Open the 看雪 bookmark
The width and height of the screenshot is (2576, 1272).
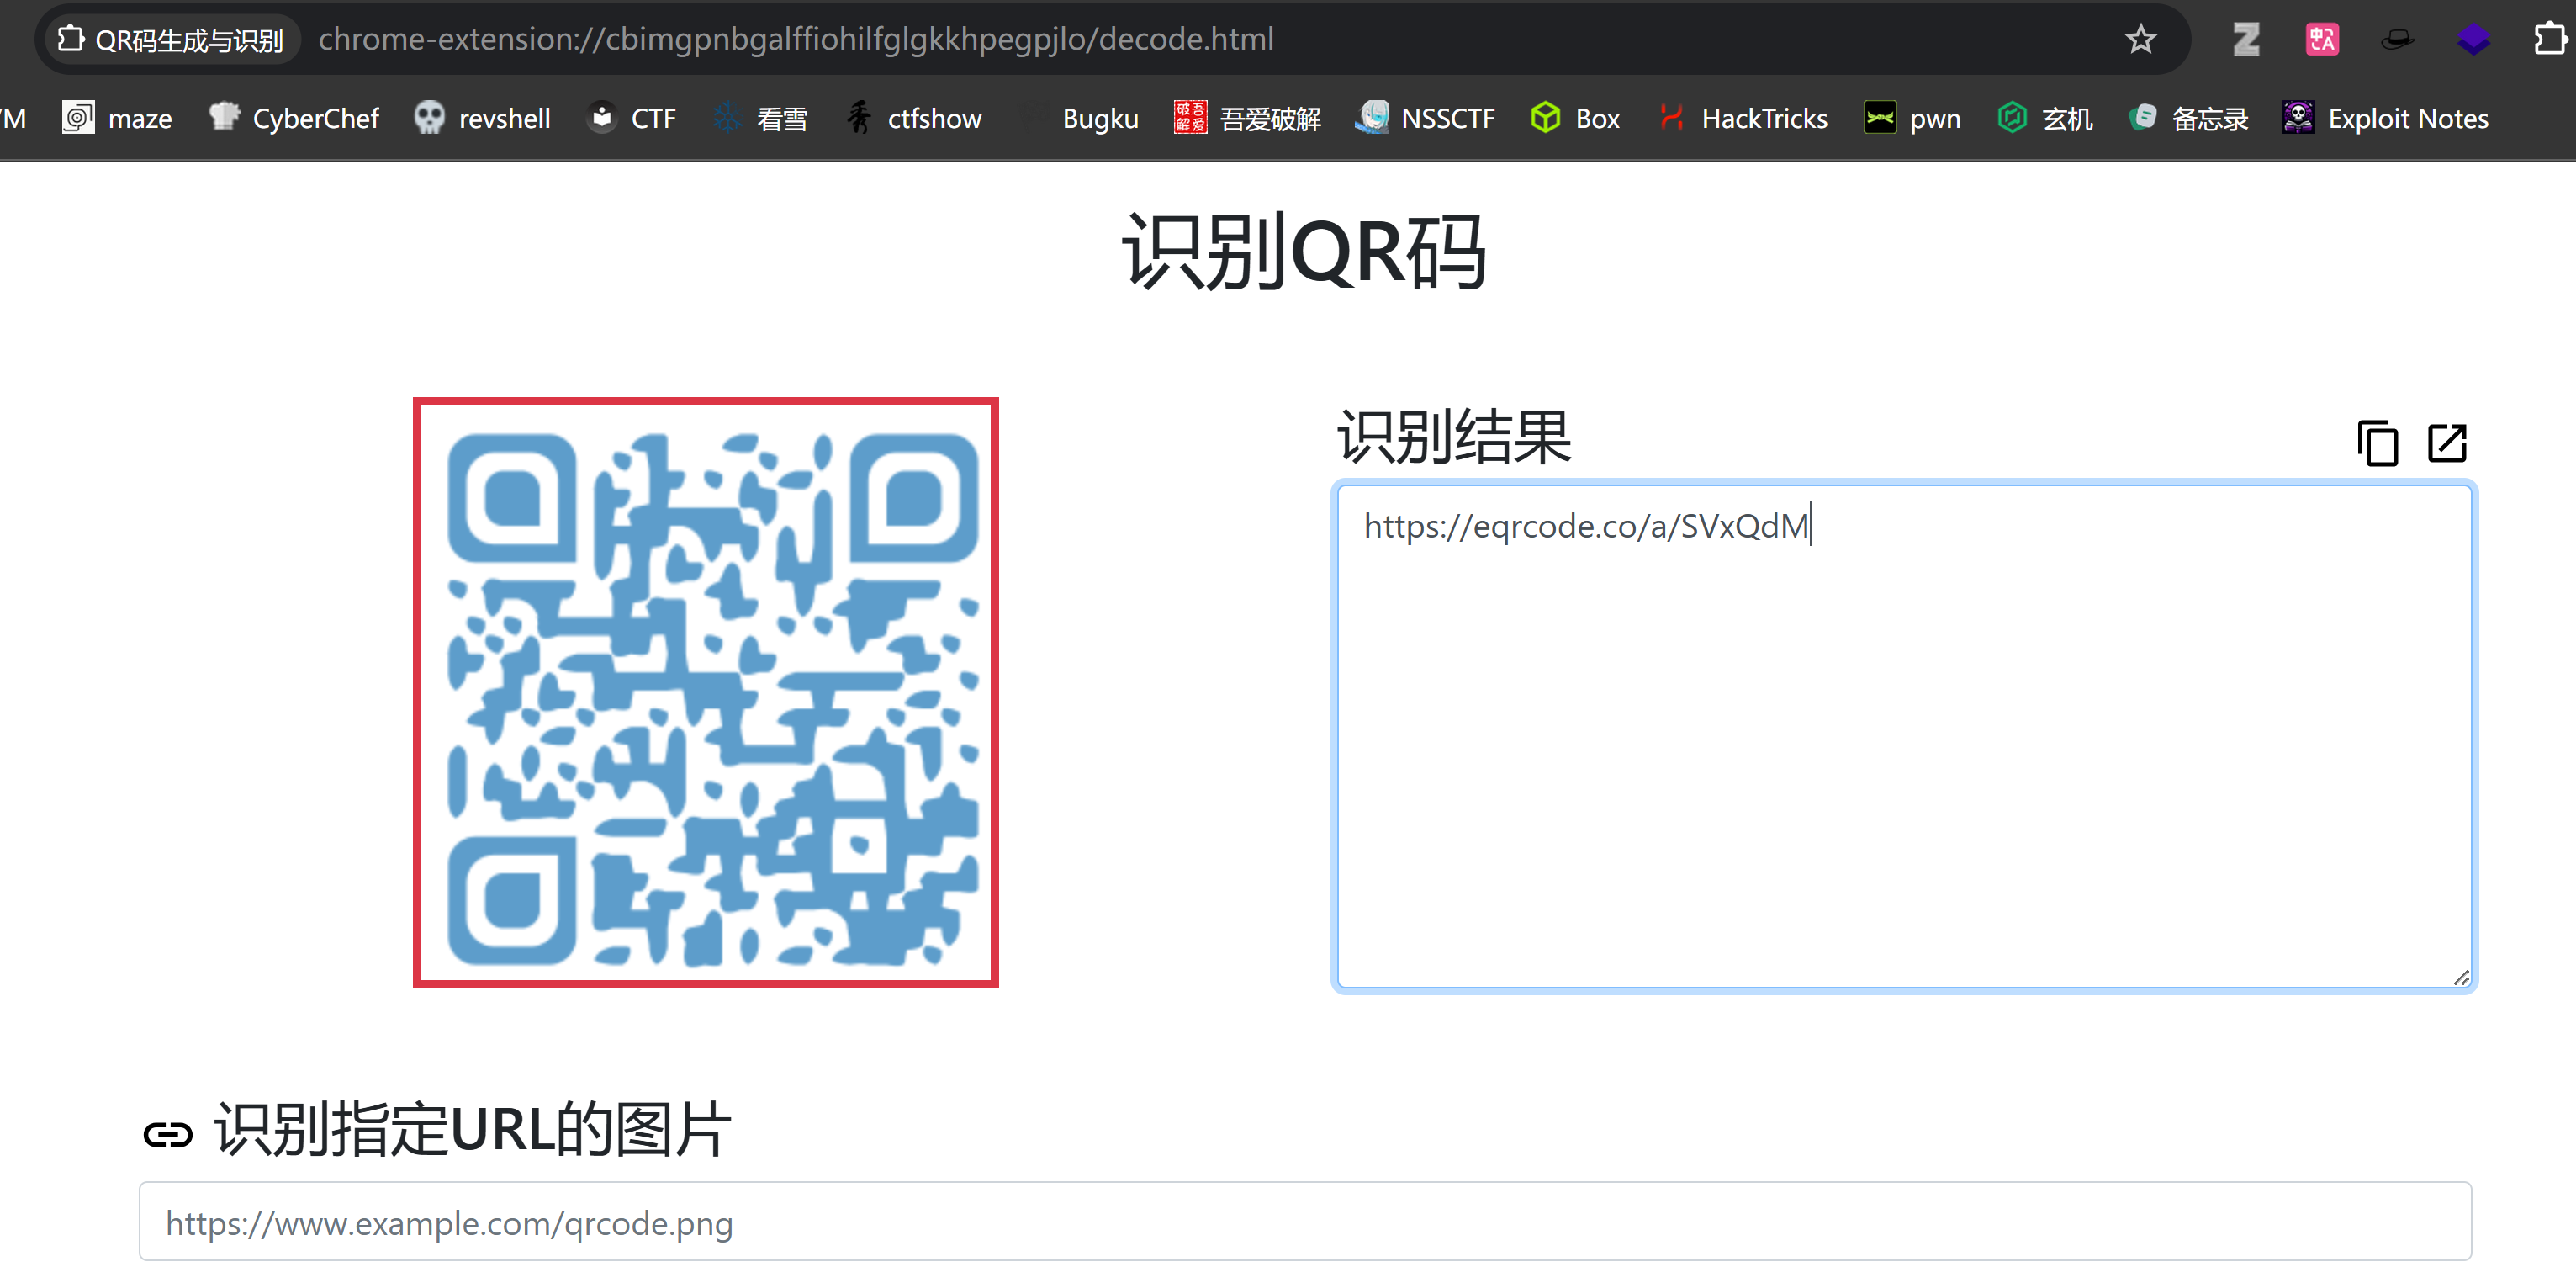[x=761, y=118]
